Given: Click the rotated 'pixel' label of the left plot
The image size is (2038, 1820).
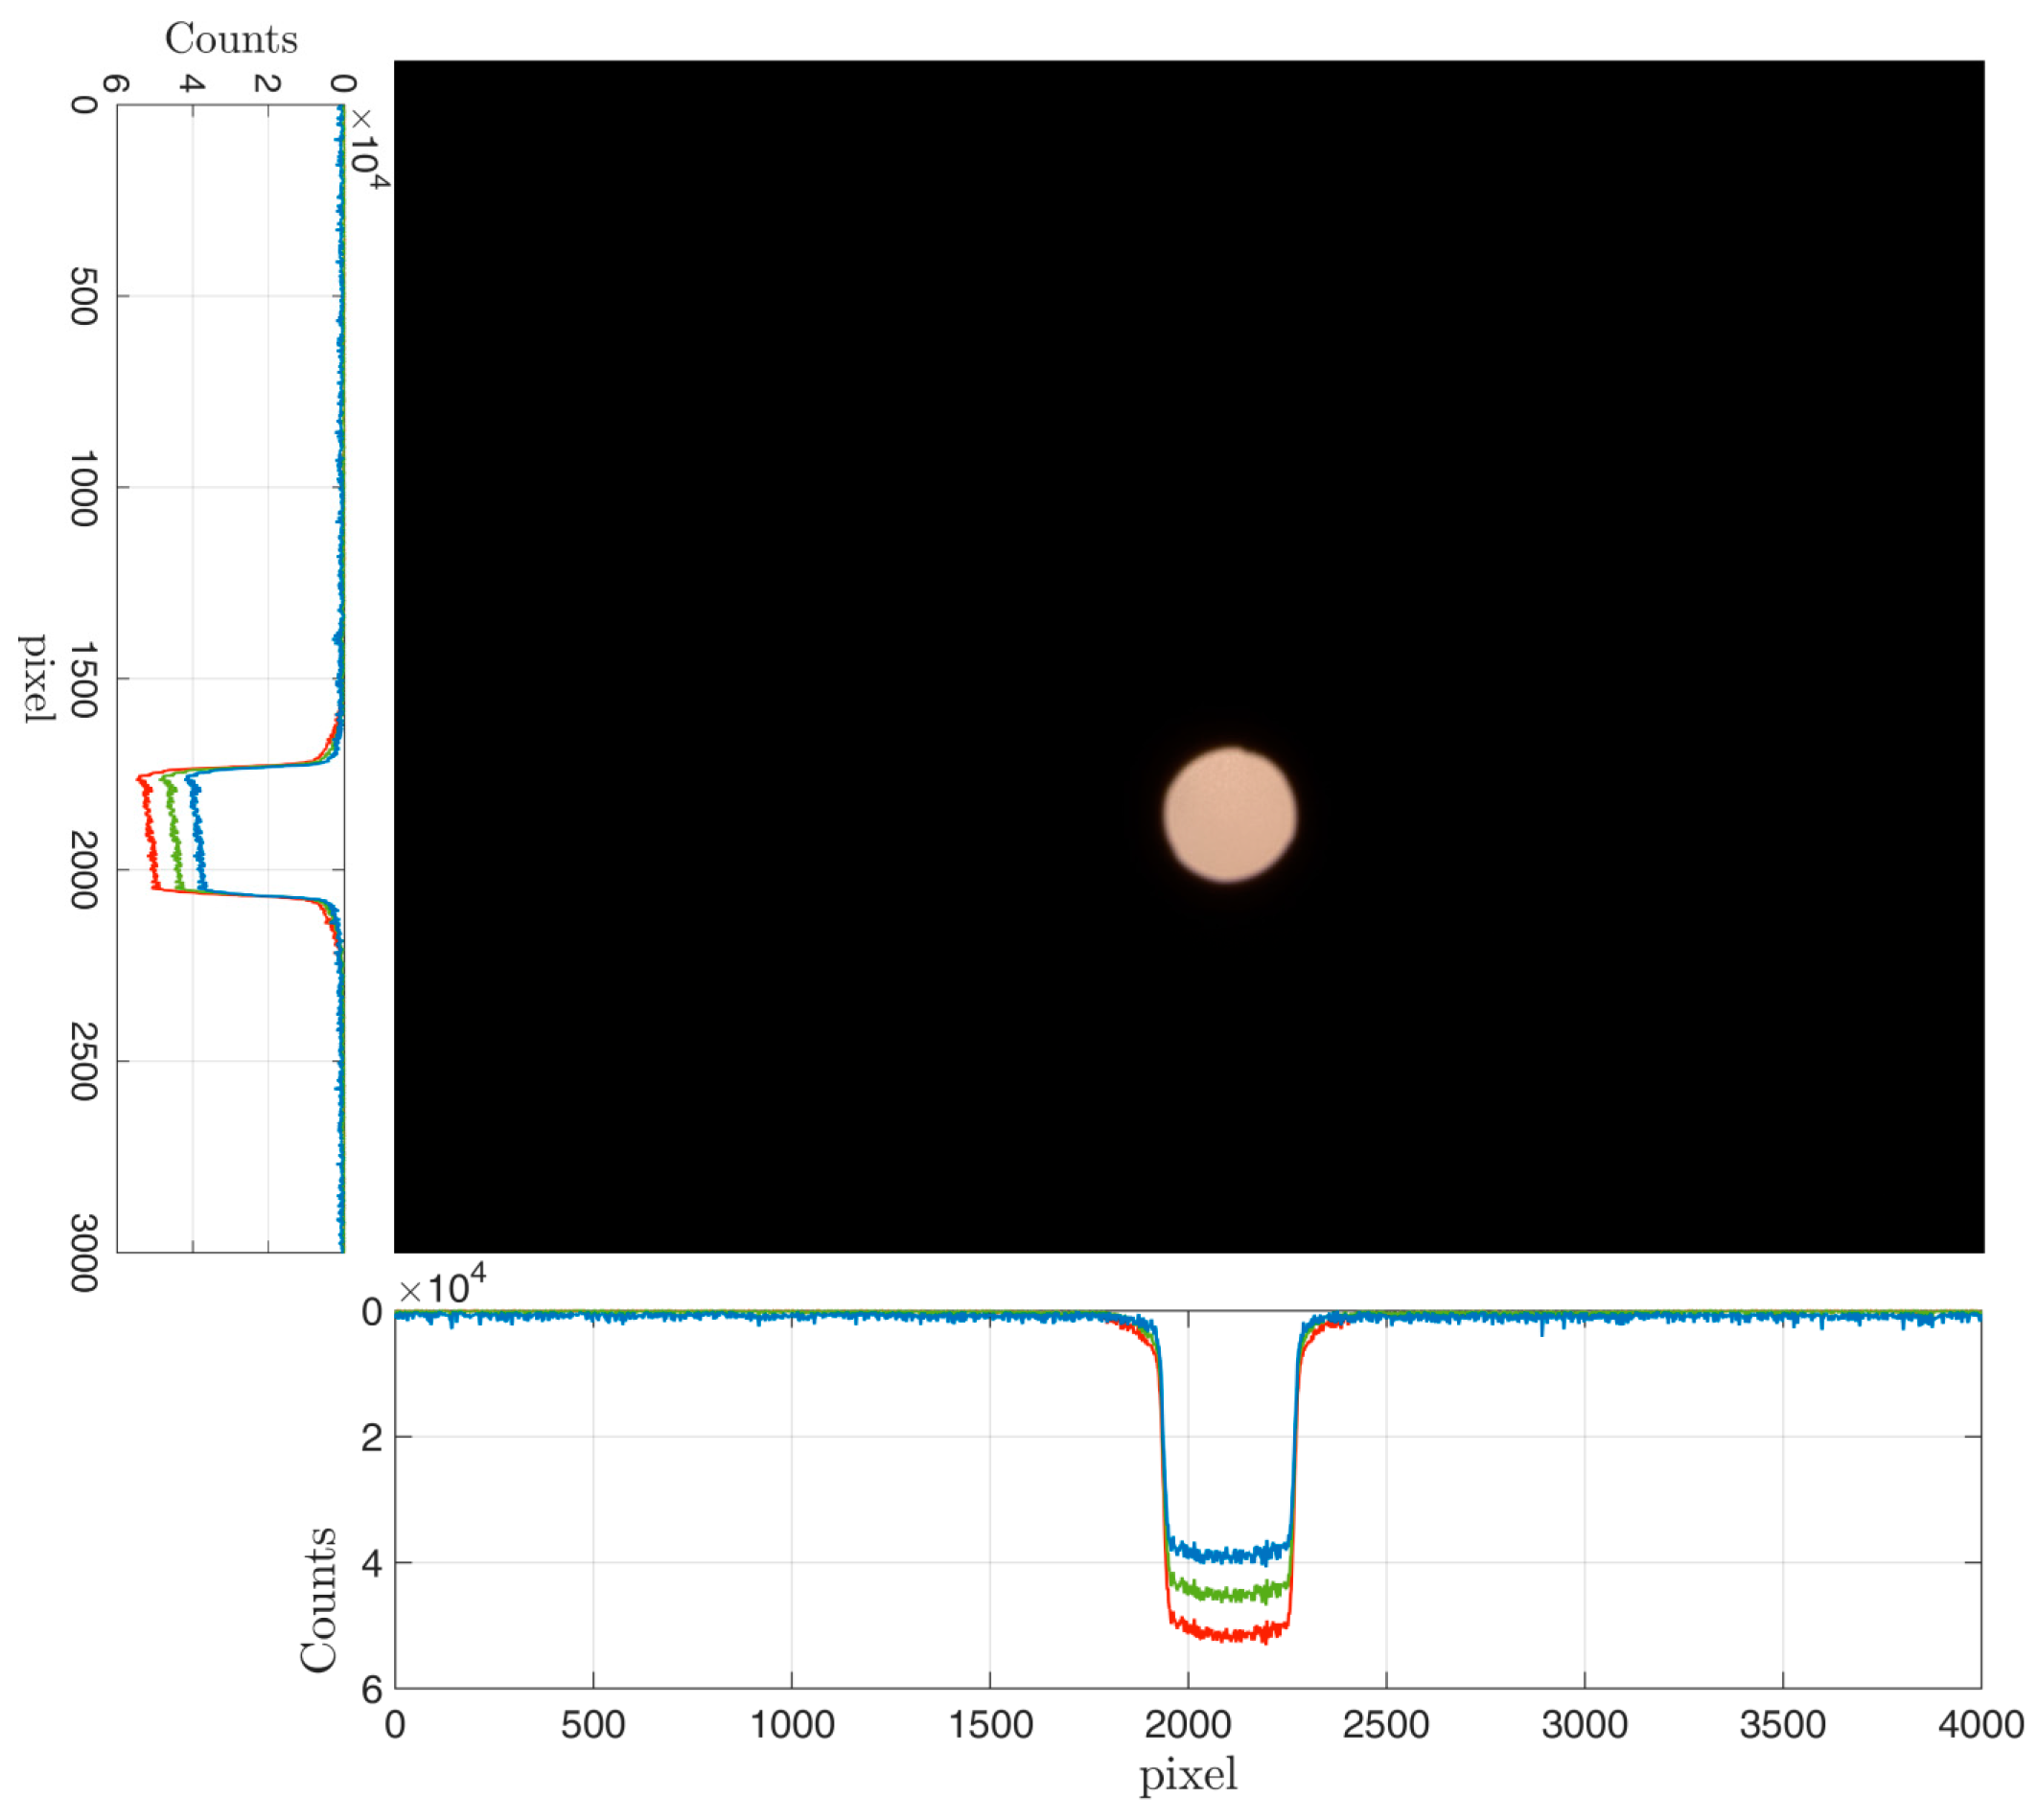Looking at the screenshot, I should coord(36,677).
